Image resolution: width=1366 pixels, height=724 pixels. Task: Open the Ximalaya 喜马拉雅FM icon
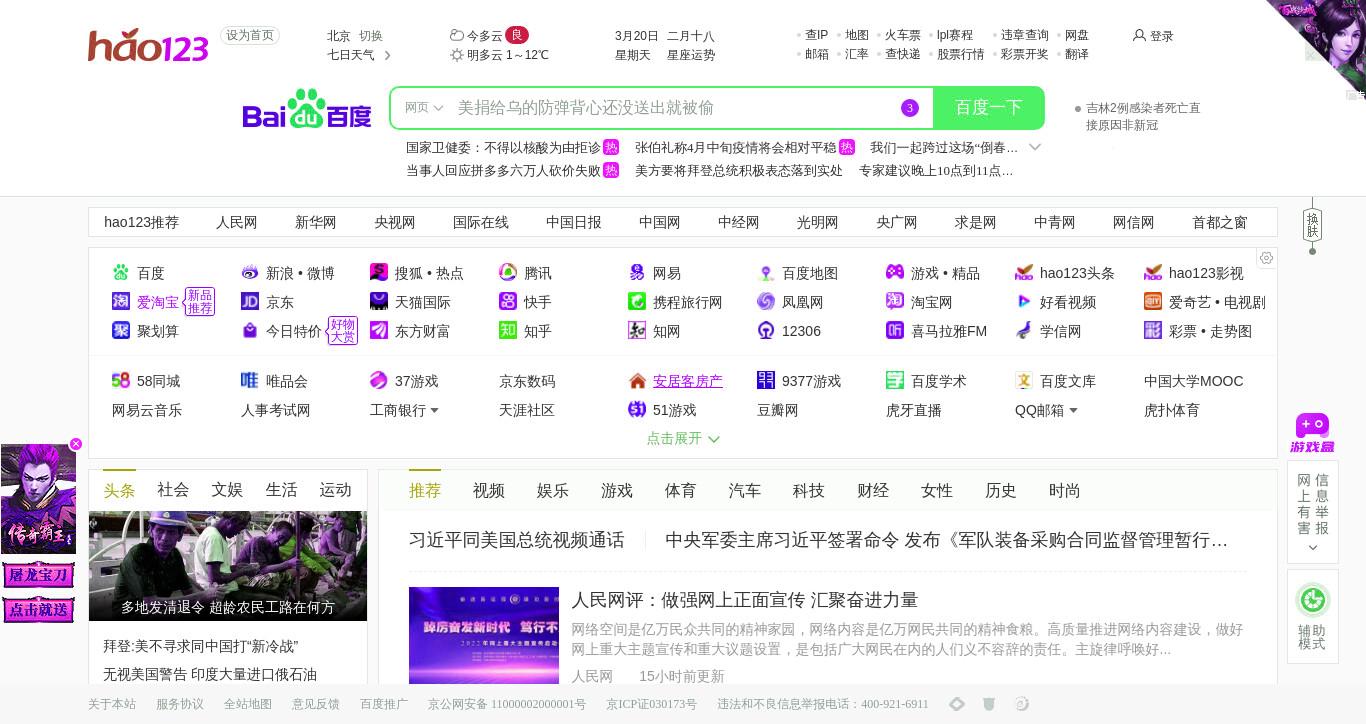(895, 331)
